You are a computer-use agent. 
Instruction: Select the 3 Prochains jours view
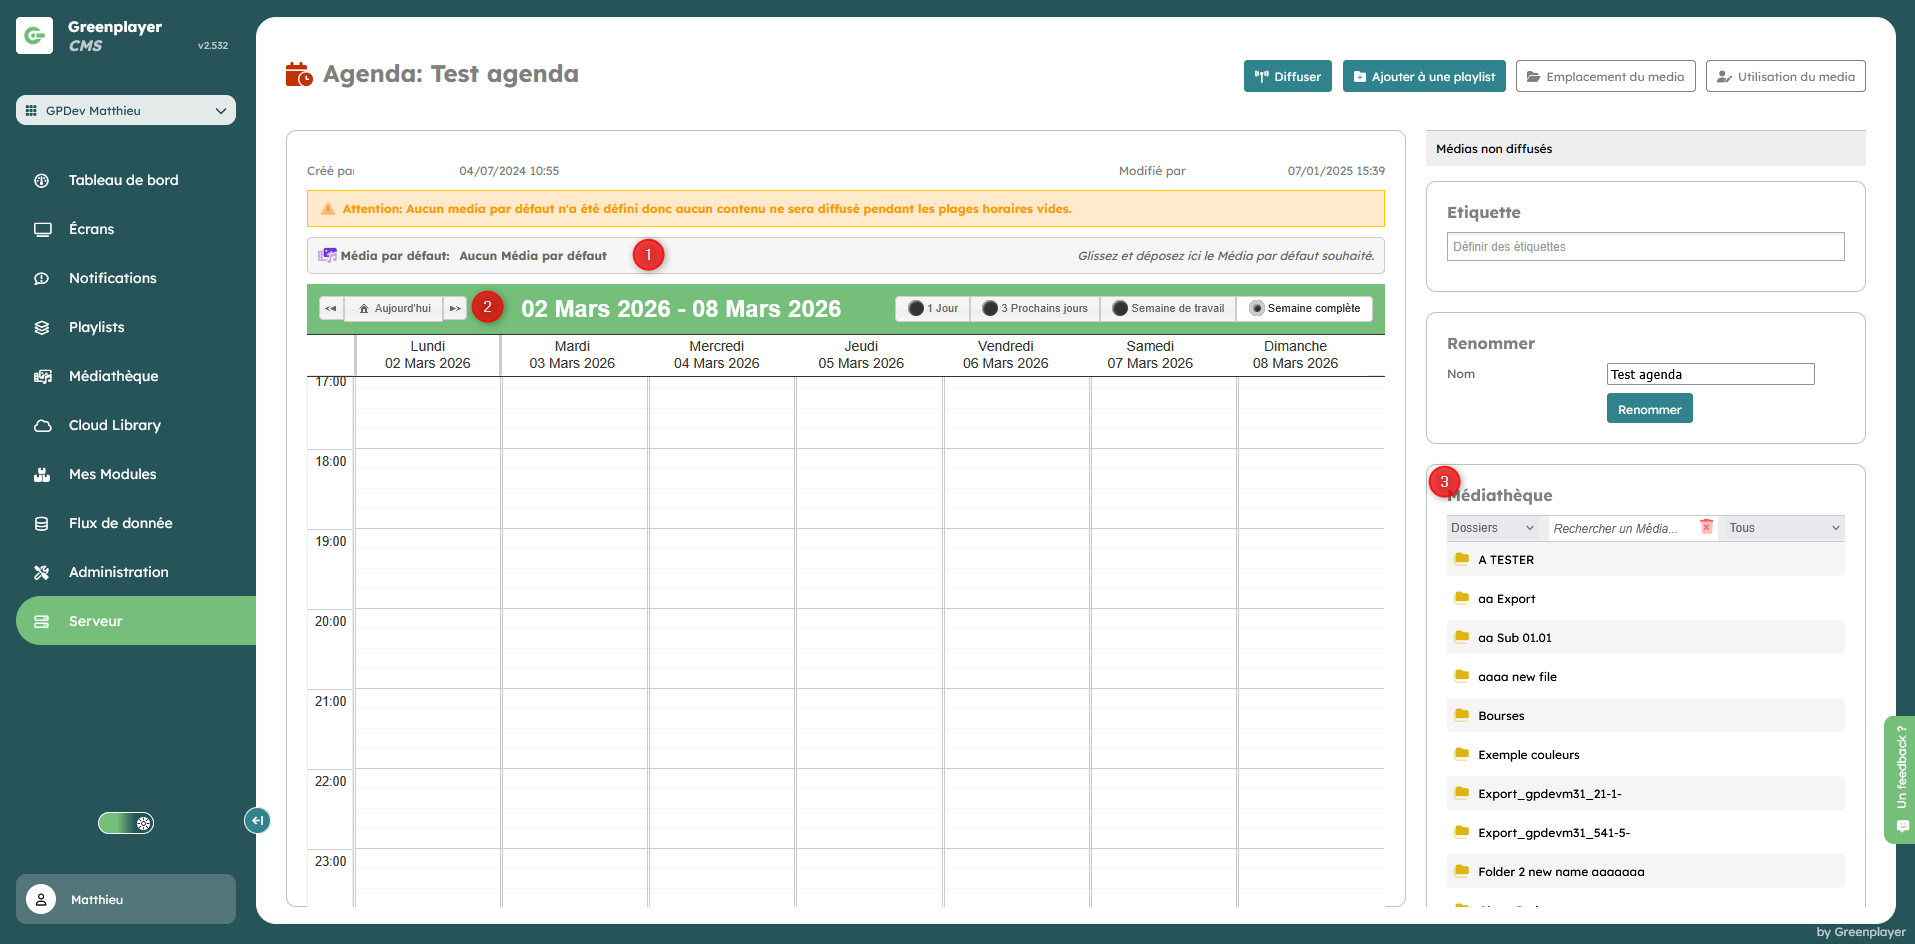[x=1035, y=309]
